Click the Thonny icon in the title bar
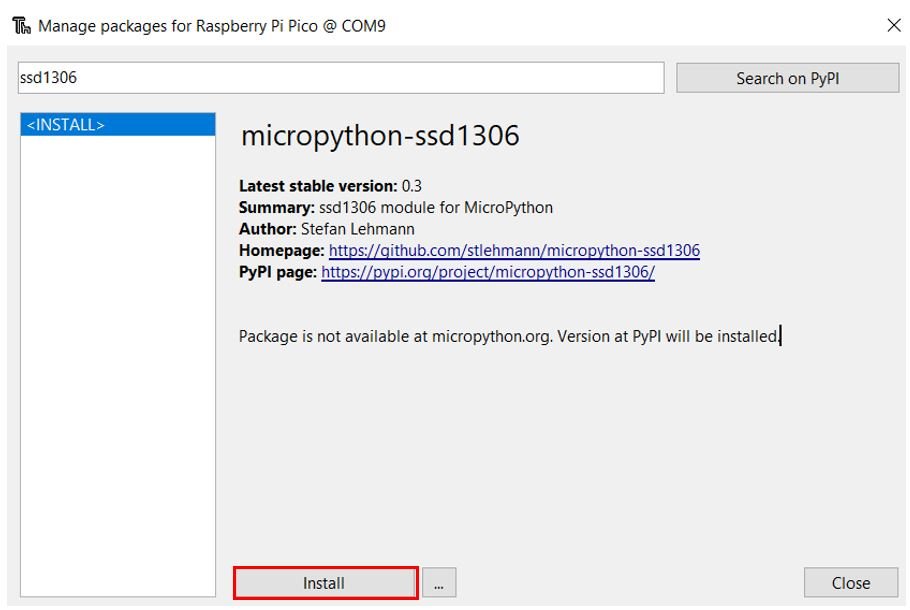The height and width of the screenshot is (610, 910). point(21,26)
